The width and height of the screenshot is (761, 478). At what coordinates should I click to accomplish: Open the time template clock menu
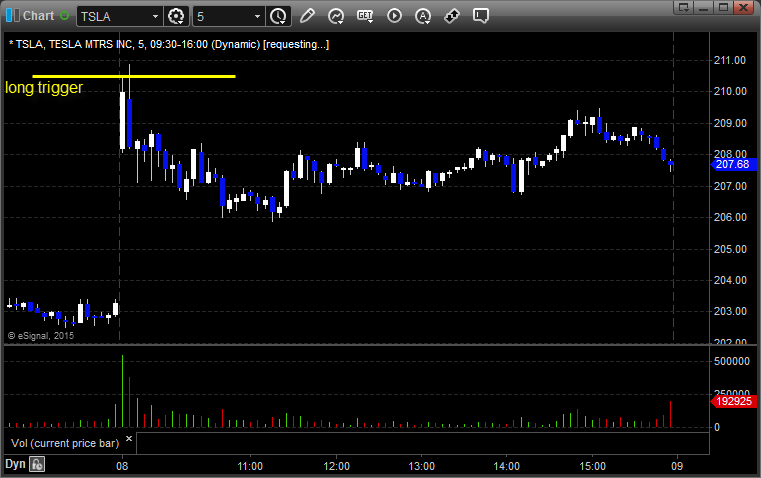point(278,16)
